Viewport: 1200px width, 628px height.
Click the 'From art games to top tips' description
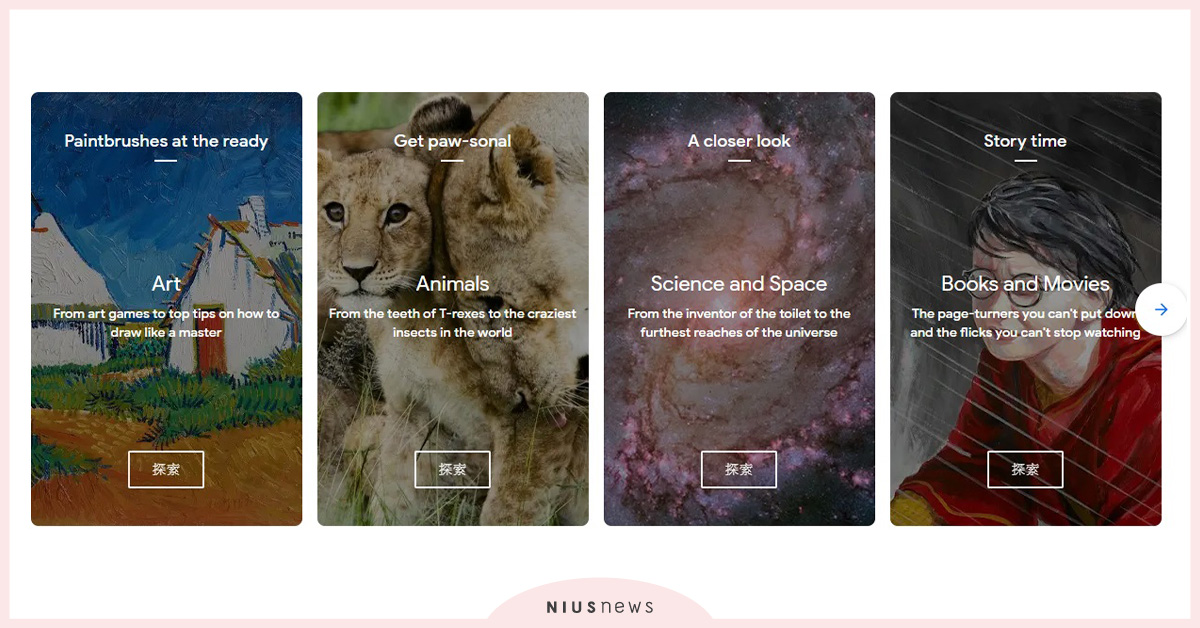[166, 323]
